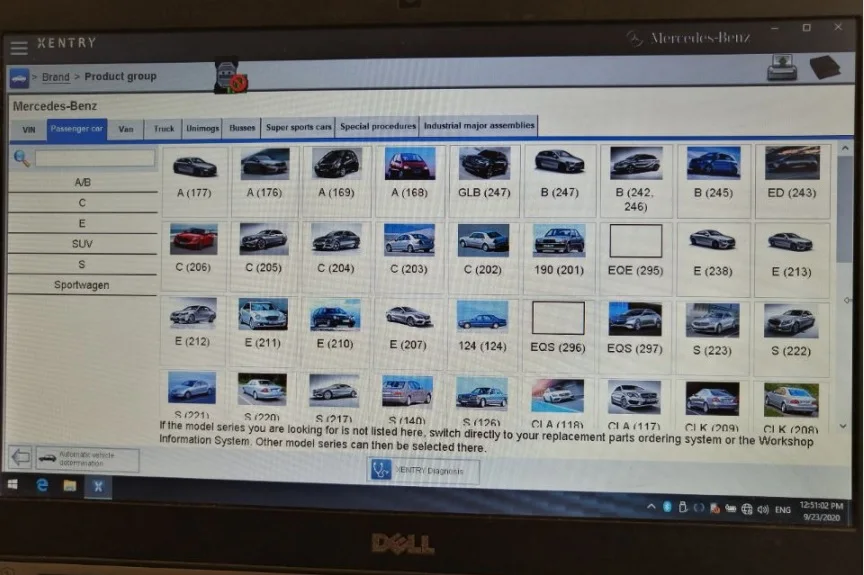Image resolution: width=864 pixels, height=575 pixels.
Task: Switch to the VIN tab
Action: click(x=29, y=130)
